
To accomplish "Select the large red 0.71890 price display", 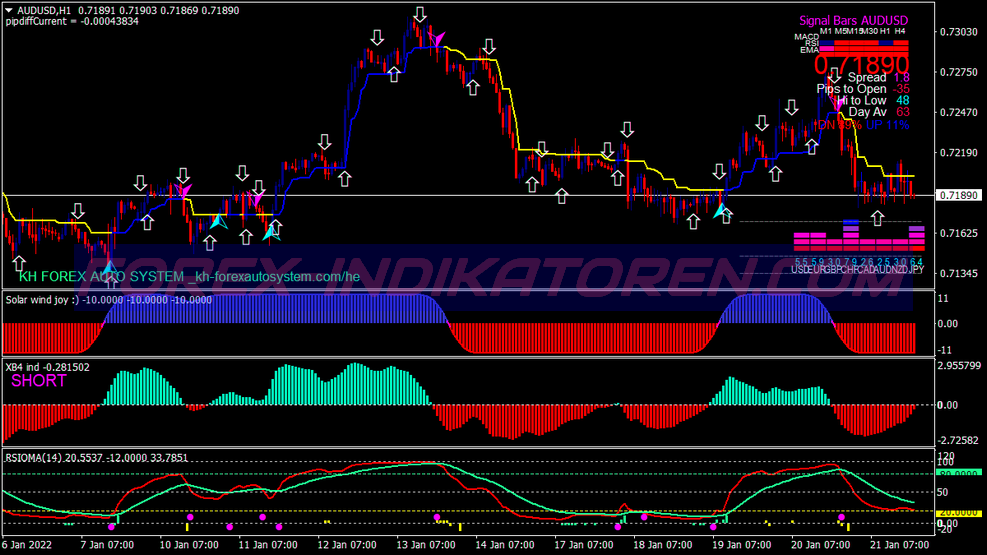I will tap(862, 65).
